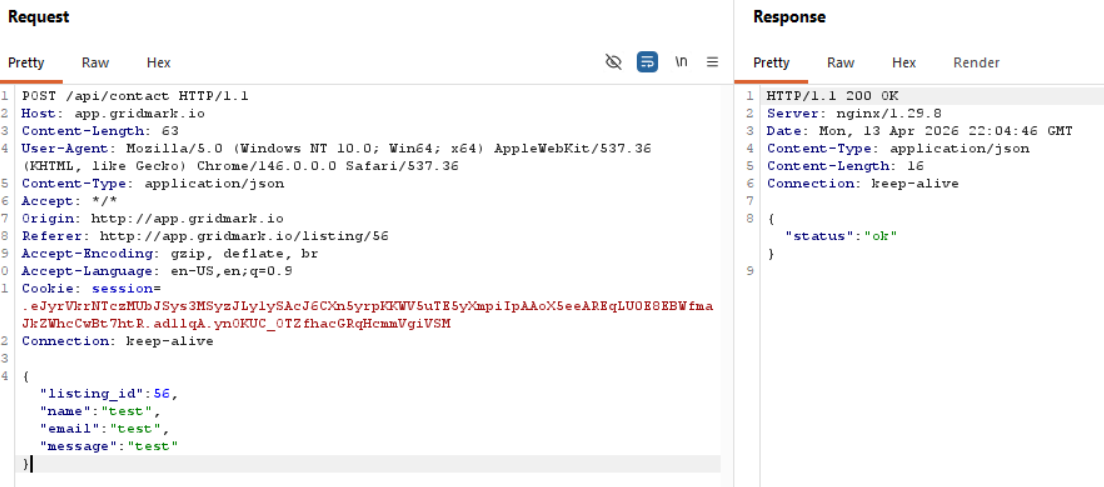Toggle the eye-slash hide headers icon
Screen dimensions: 1104x487
(614, 62)
